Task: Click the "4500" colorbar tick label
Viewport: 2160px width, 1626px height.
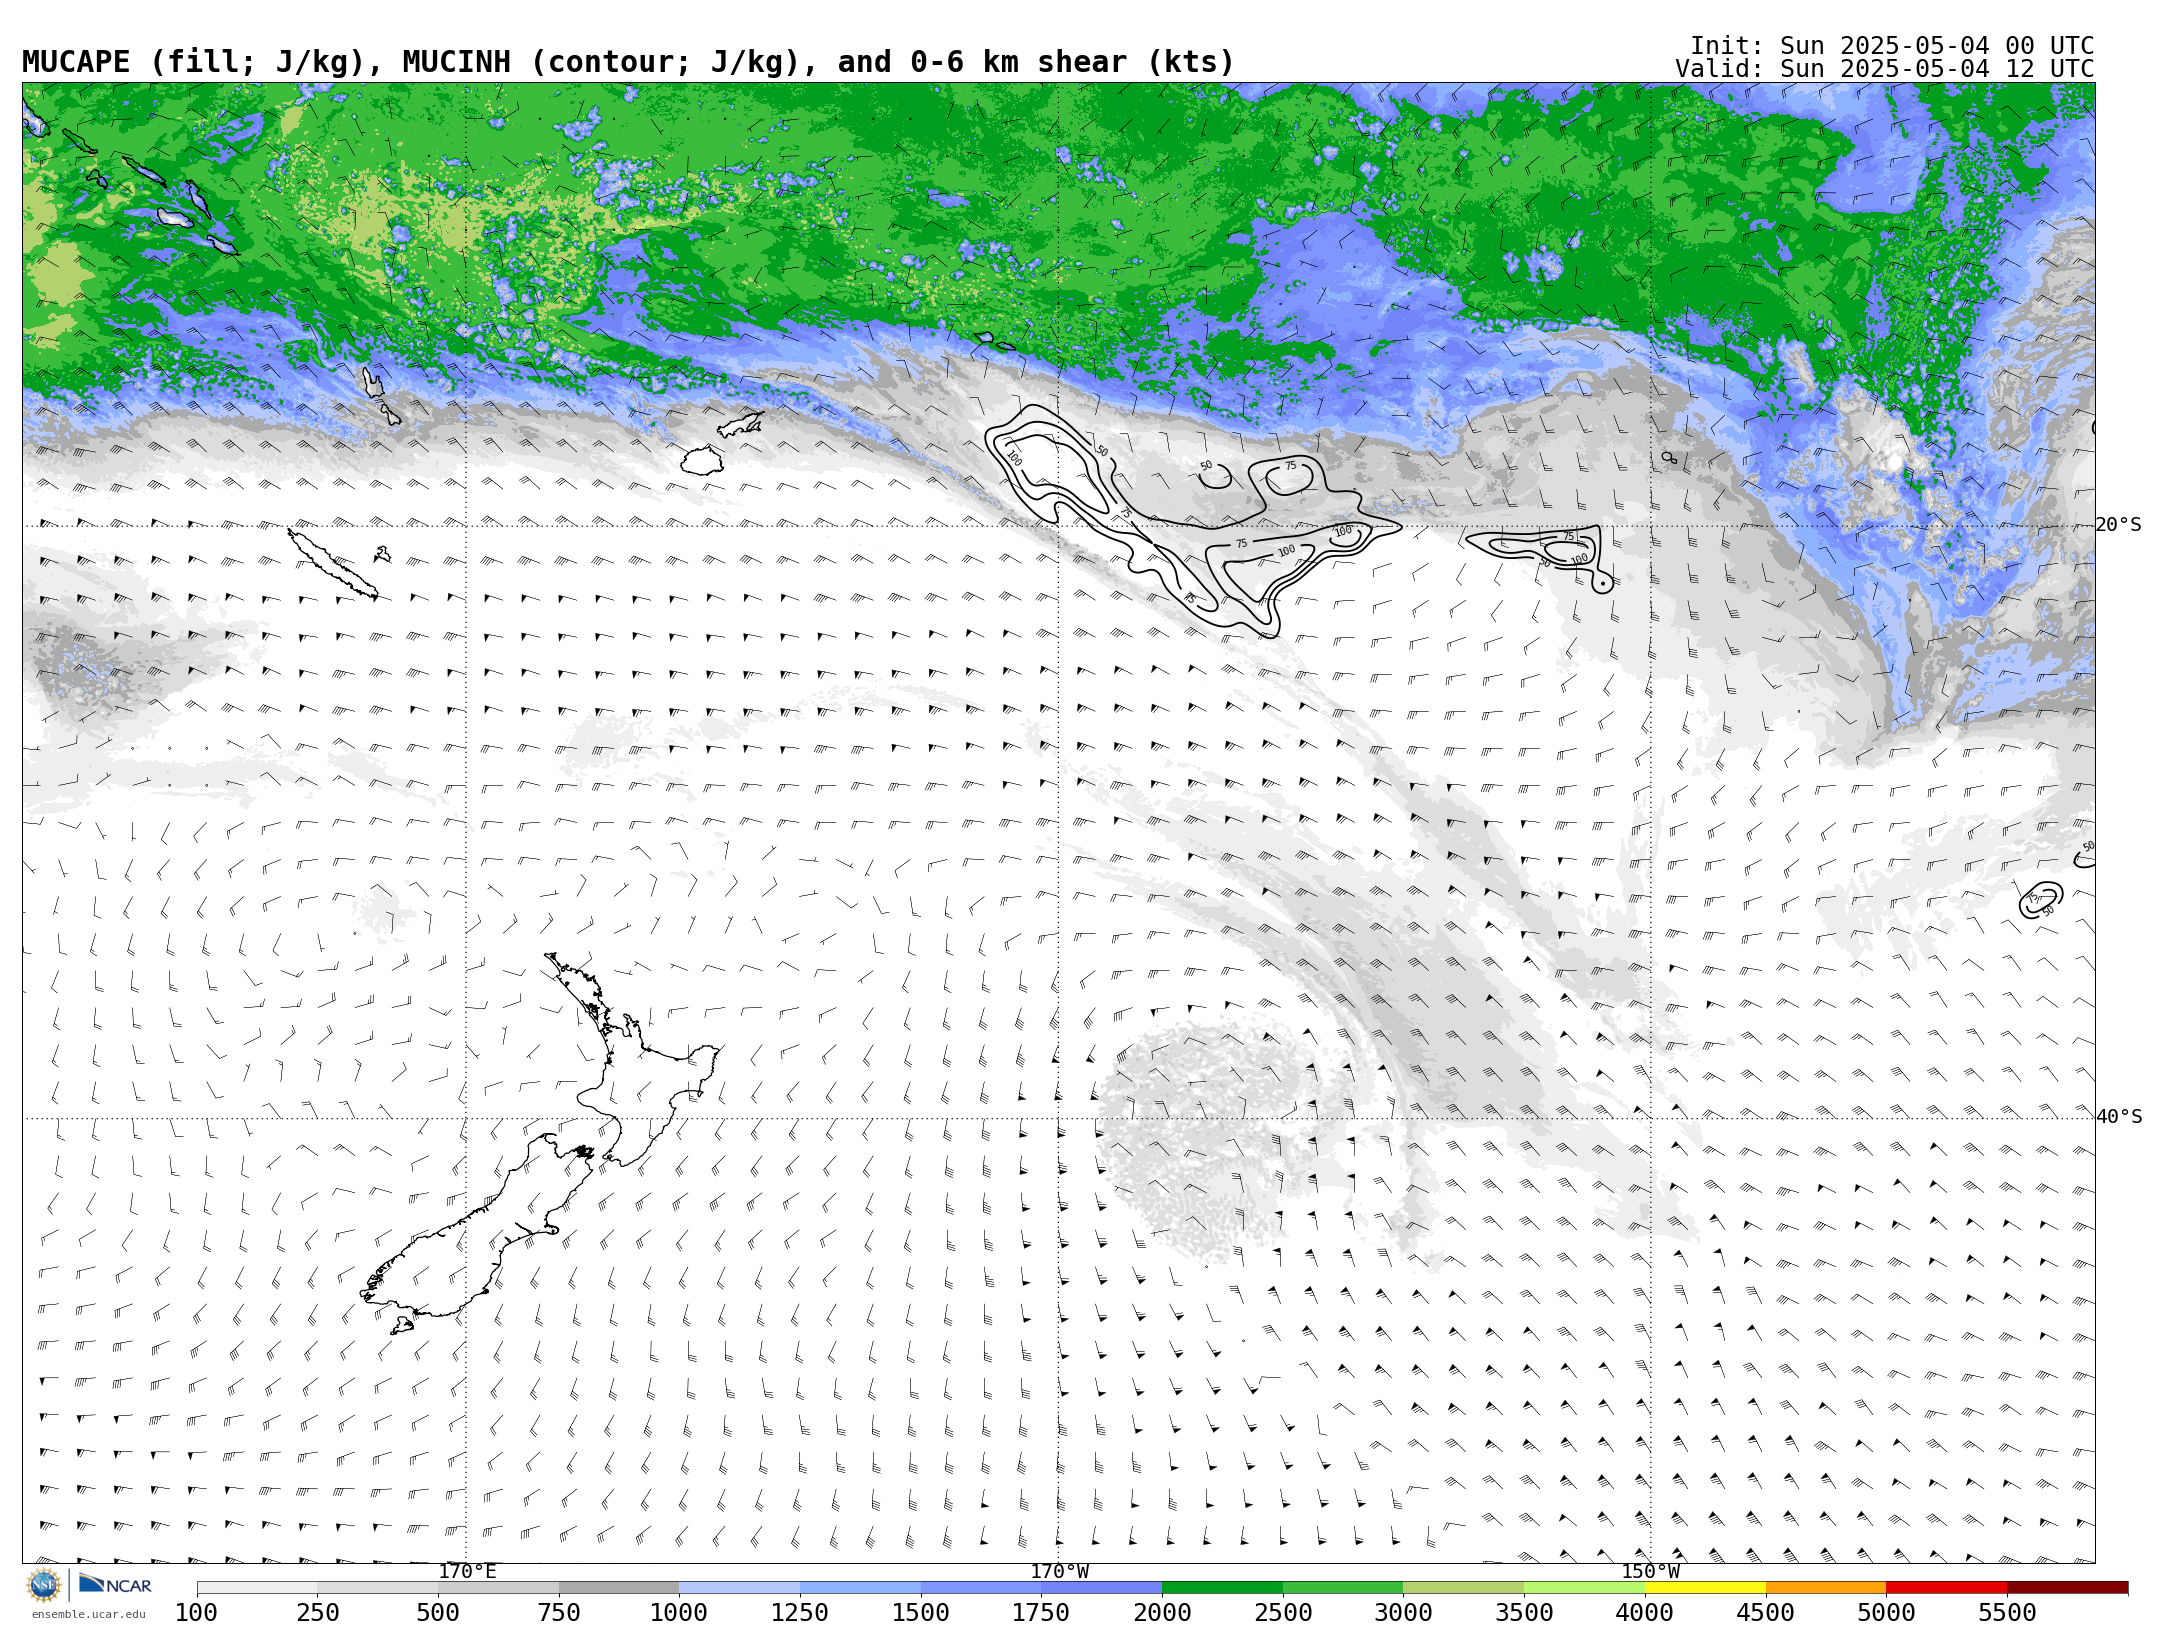Action: 1765,1613
